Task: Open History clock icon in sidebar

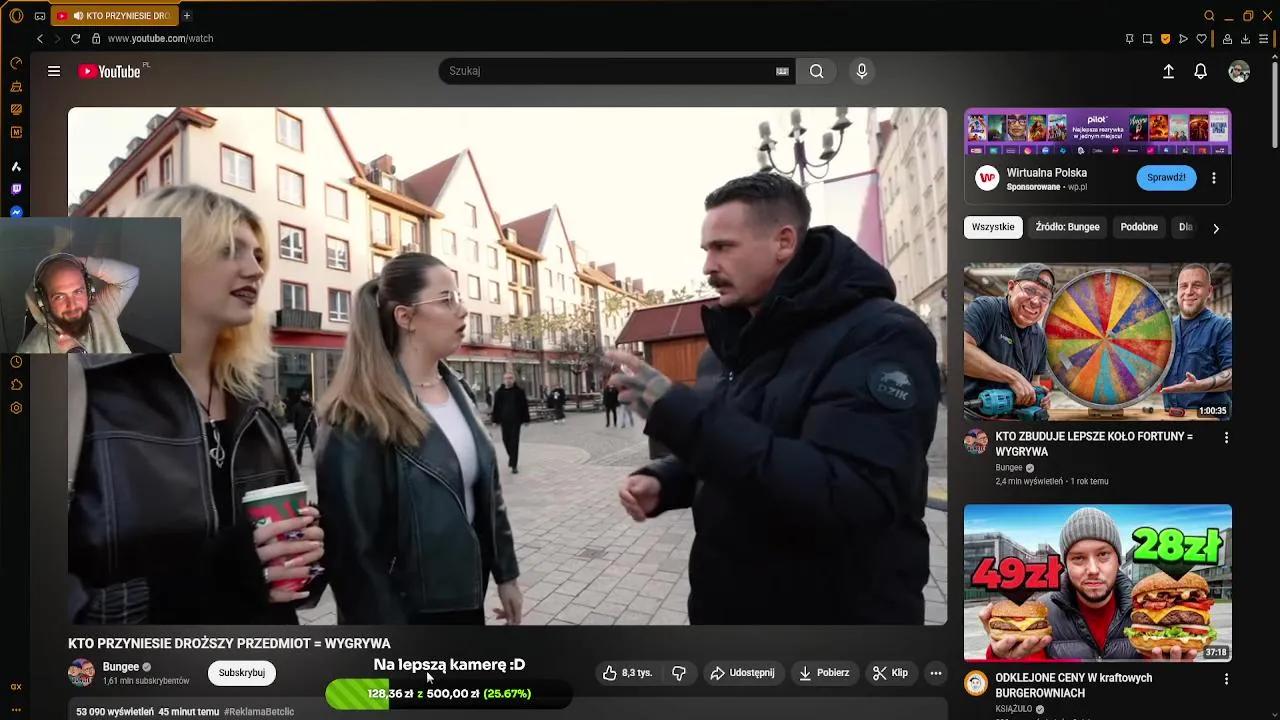Action: [16, 362]
